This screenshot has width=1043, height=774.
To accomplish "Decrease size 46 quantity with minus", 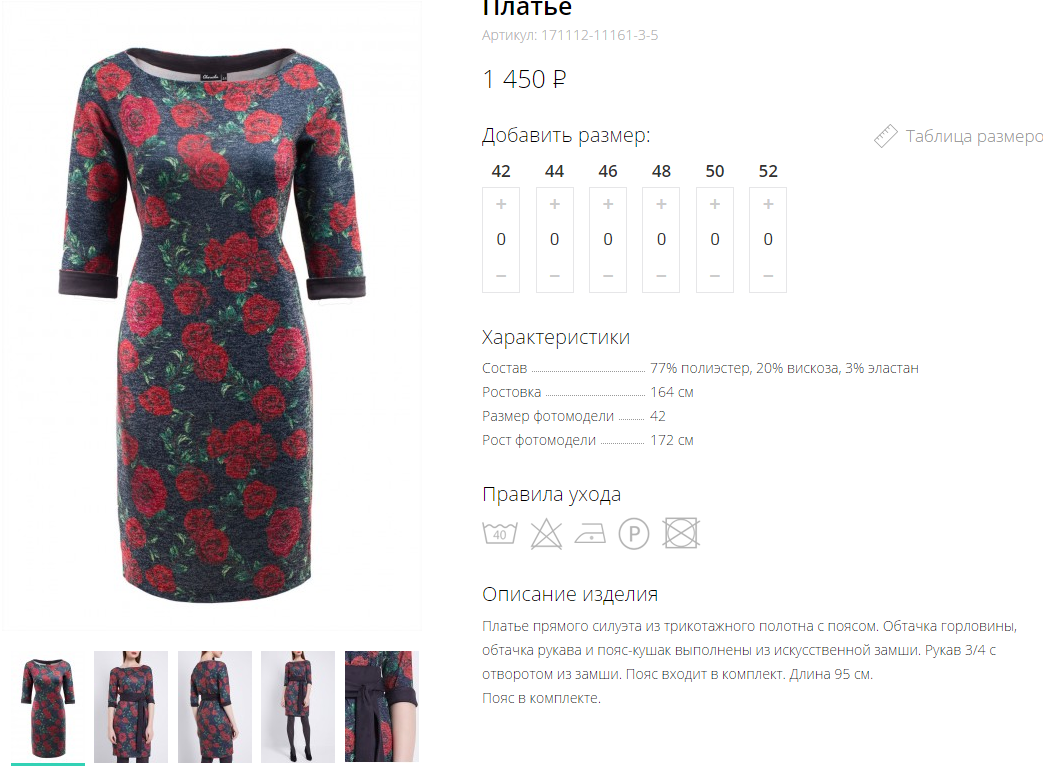I will [x=608, y=276].
